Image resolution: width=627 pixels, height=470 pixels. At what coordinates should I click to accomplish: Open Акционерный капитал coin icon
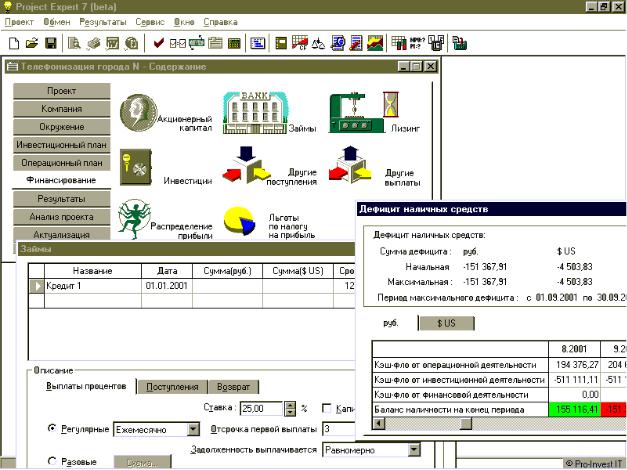(139, 112)
